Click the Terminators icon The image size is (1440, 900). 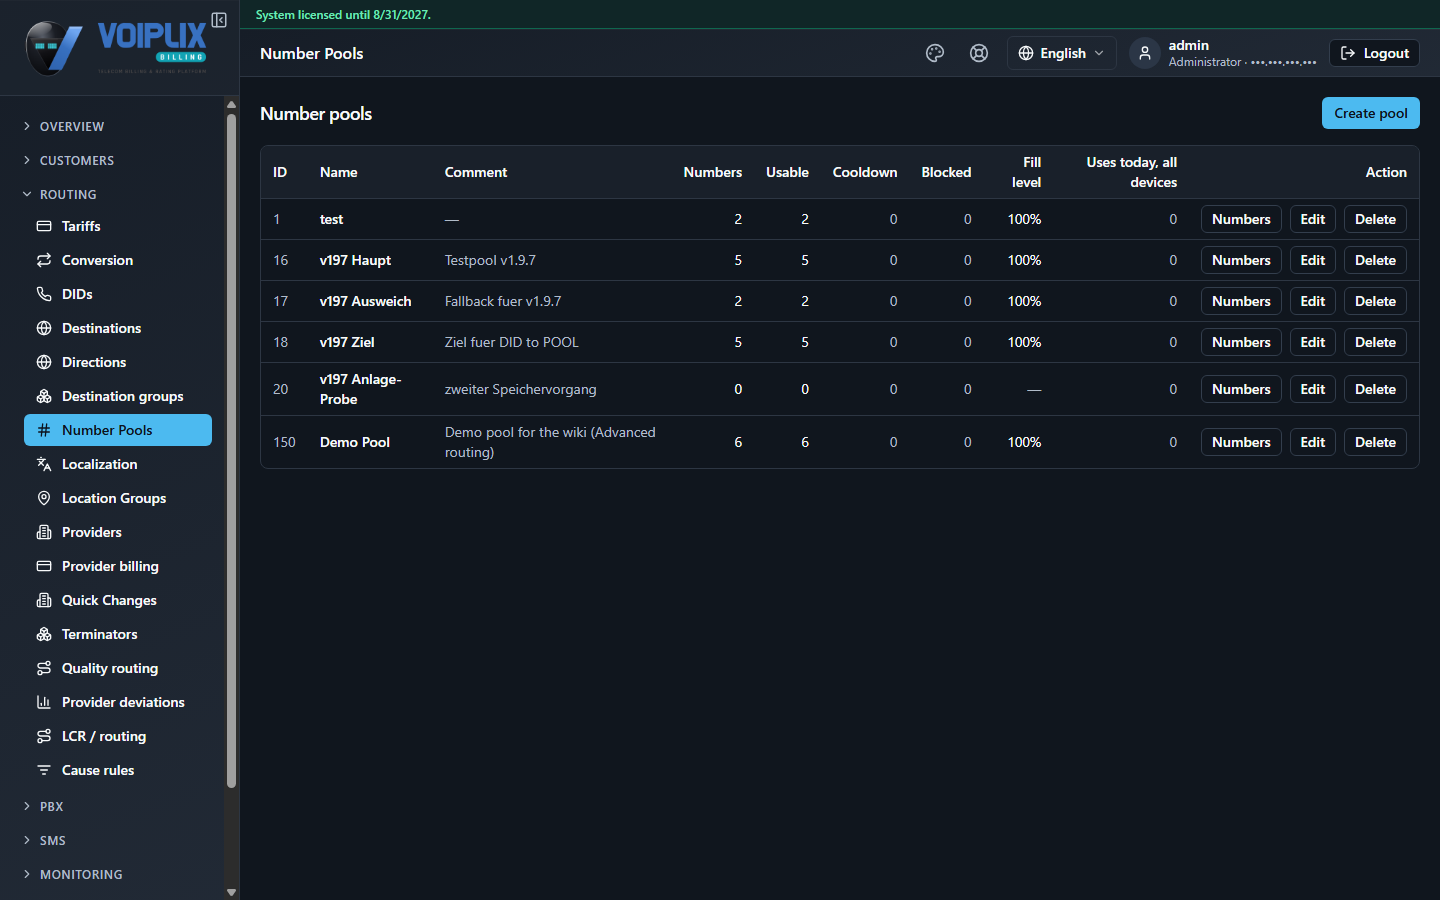click(44, 634)
